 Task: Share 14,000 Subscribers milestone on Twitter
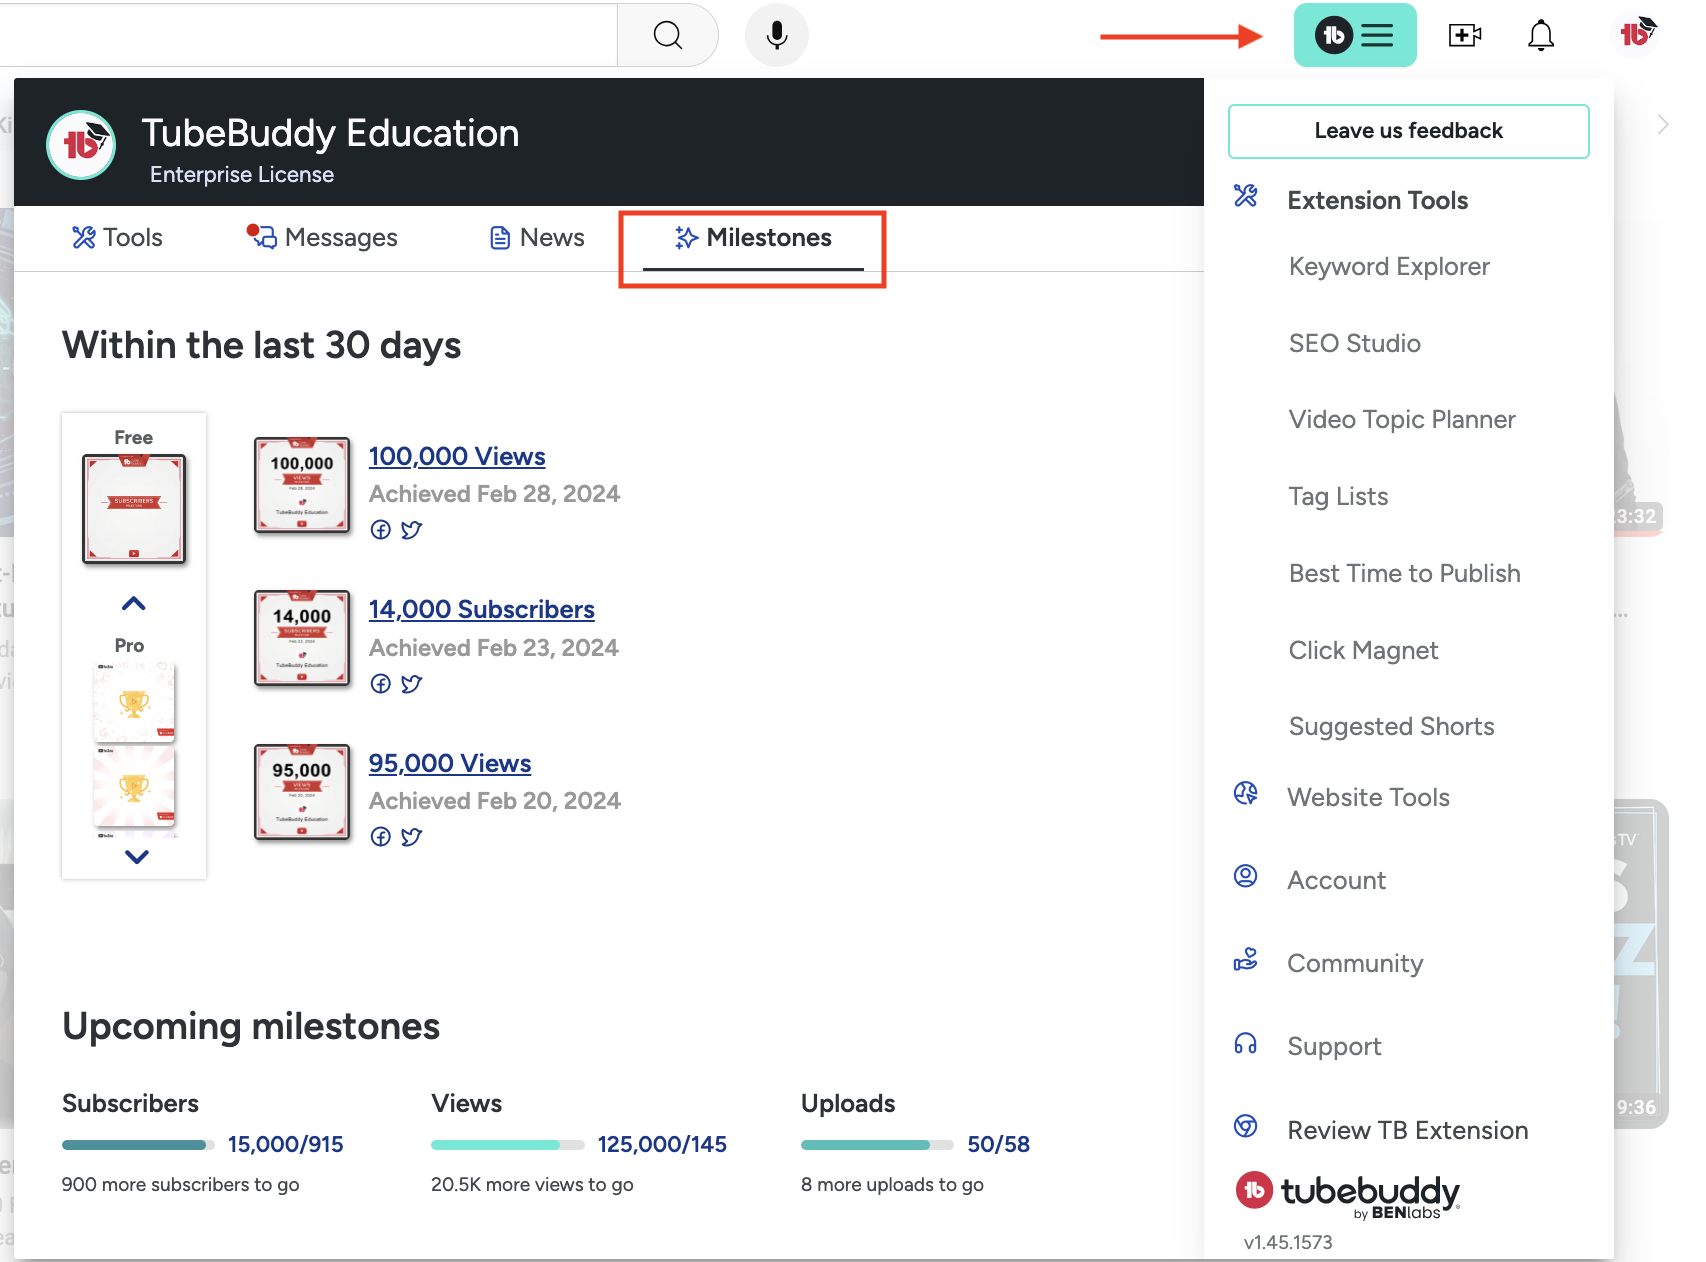pos(411,684)
